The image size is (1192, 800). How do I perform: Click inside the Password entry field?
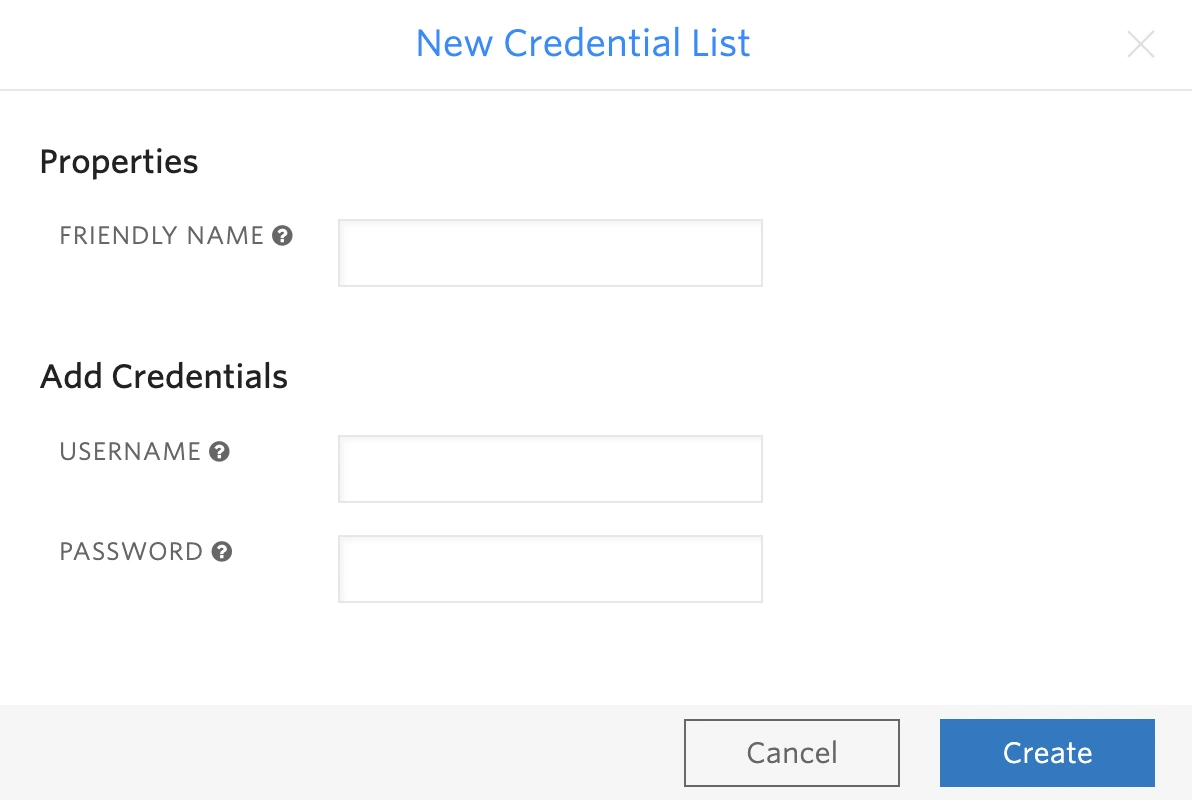[x=550, y=568]
